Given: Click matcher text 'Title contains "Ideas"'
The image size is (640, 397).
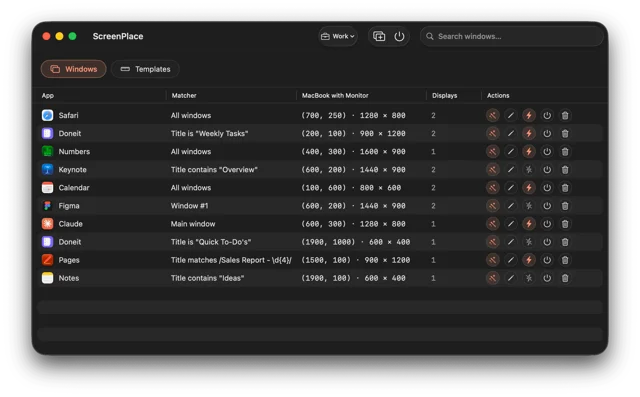Looking at the screenshot, I should [207, 278].
